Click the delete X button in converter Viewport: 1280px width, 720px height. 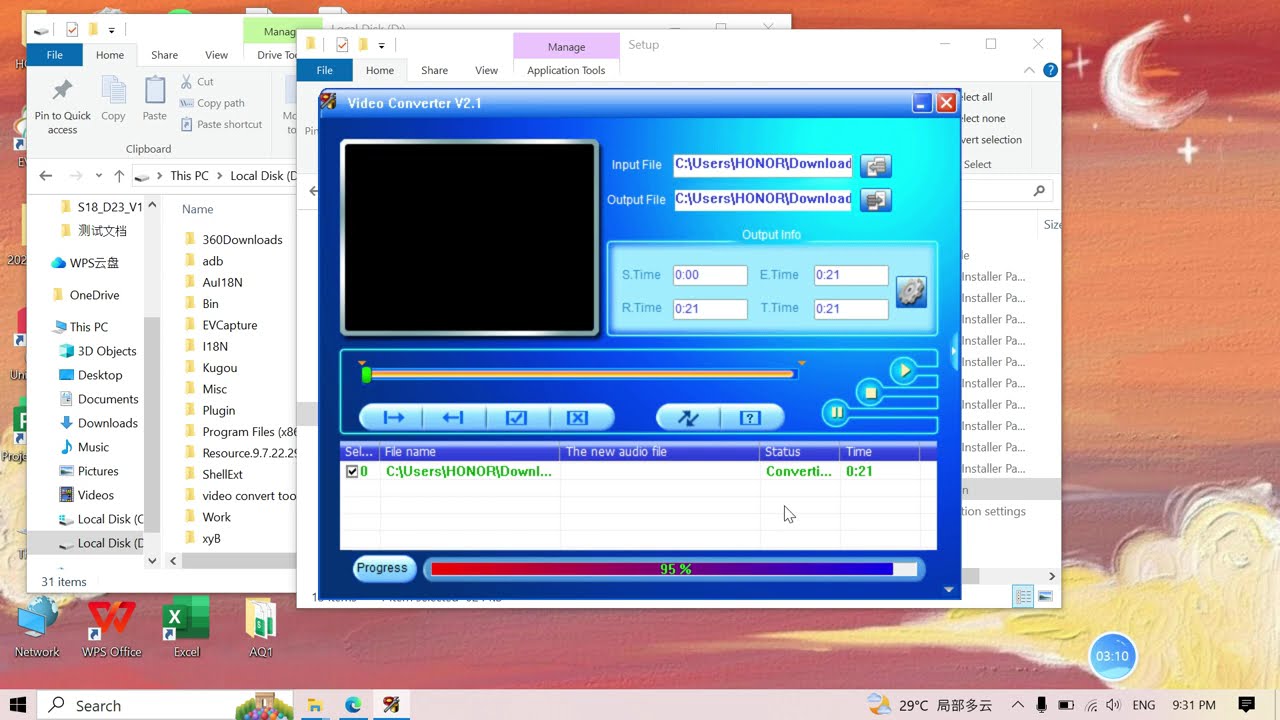(578, 418)
